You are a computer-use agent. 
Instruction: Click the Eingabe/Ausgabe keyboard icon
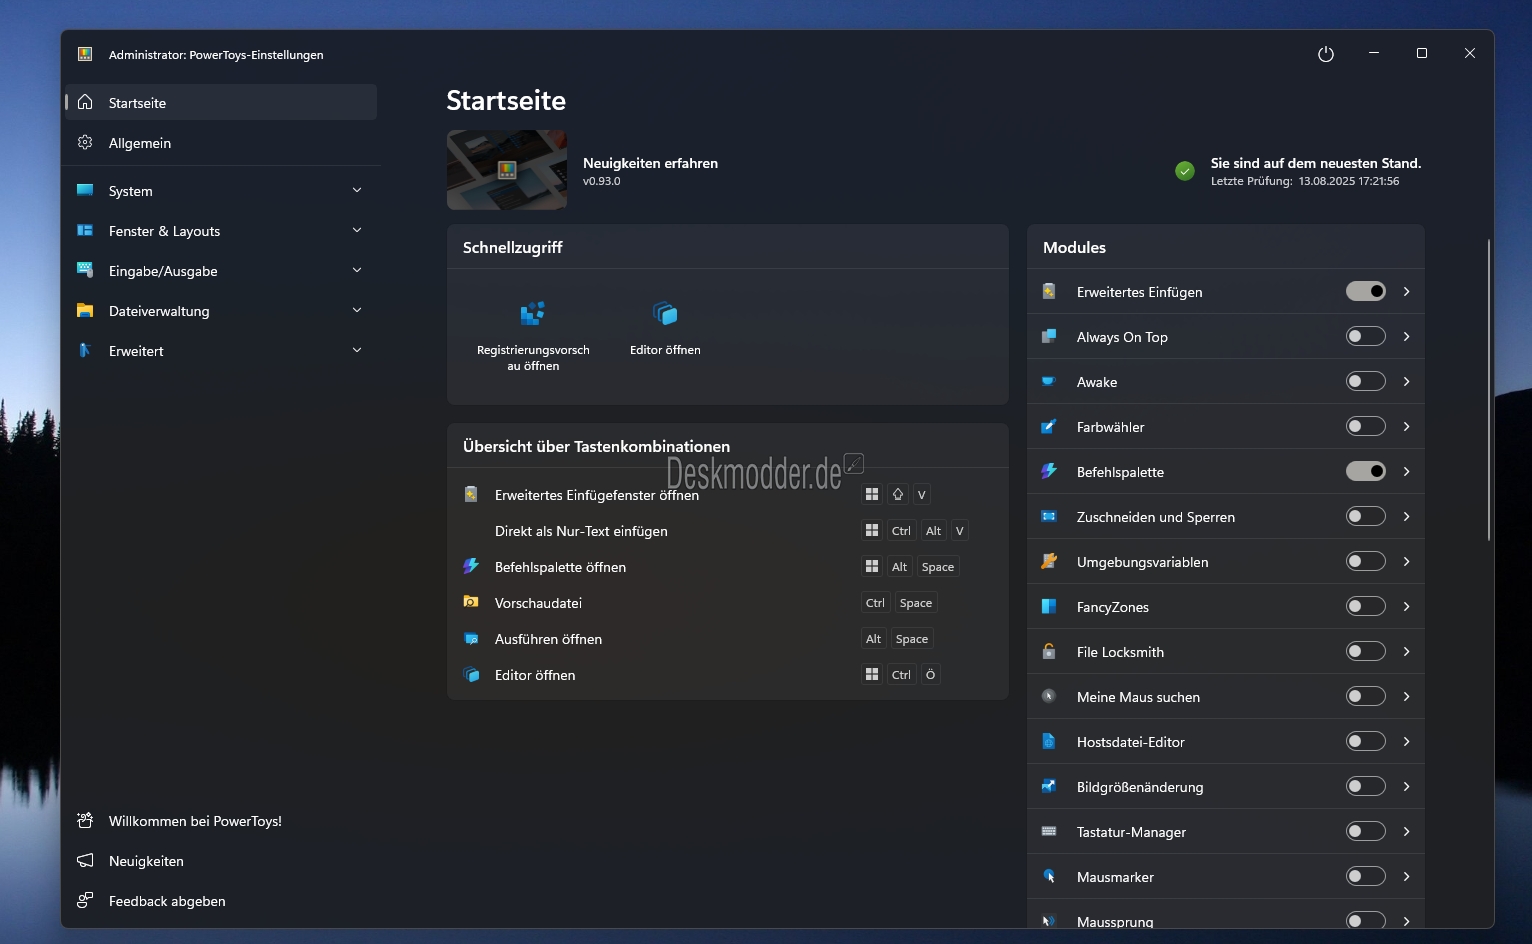85,270
